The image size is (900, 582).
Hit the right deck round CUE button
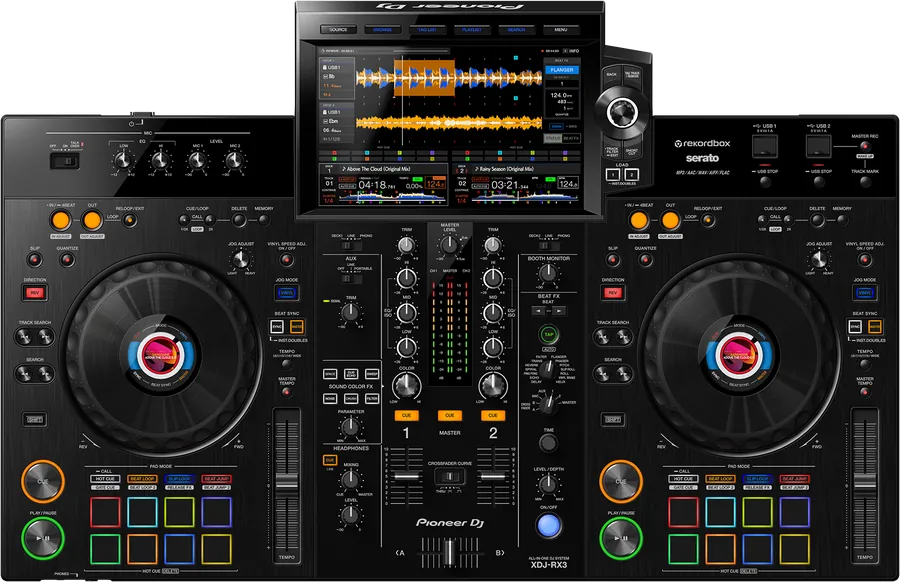pyautogui.click(x=621, y=481)
